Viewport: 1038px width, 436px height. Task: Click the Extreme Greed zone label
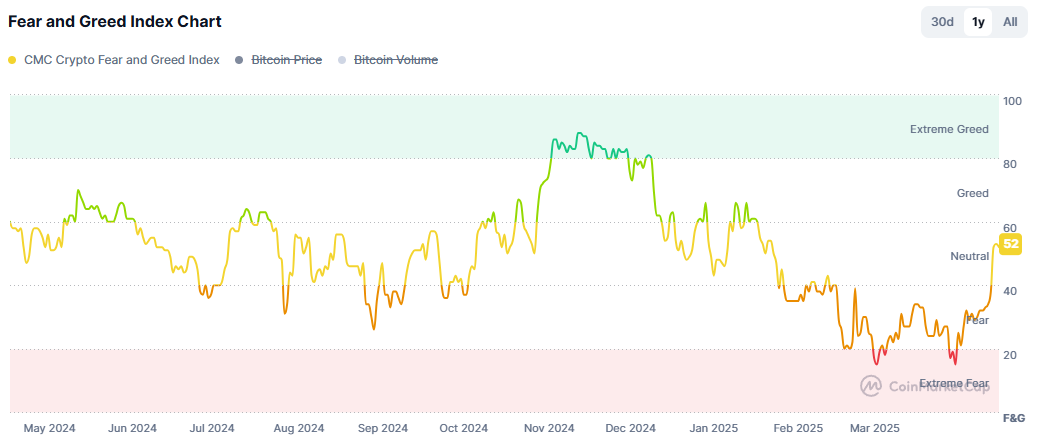948,129
